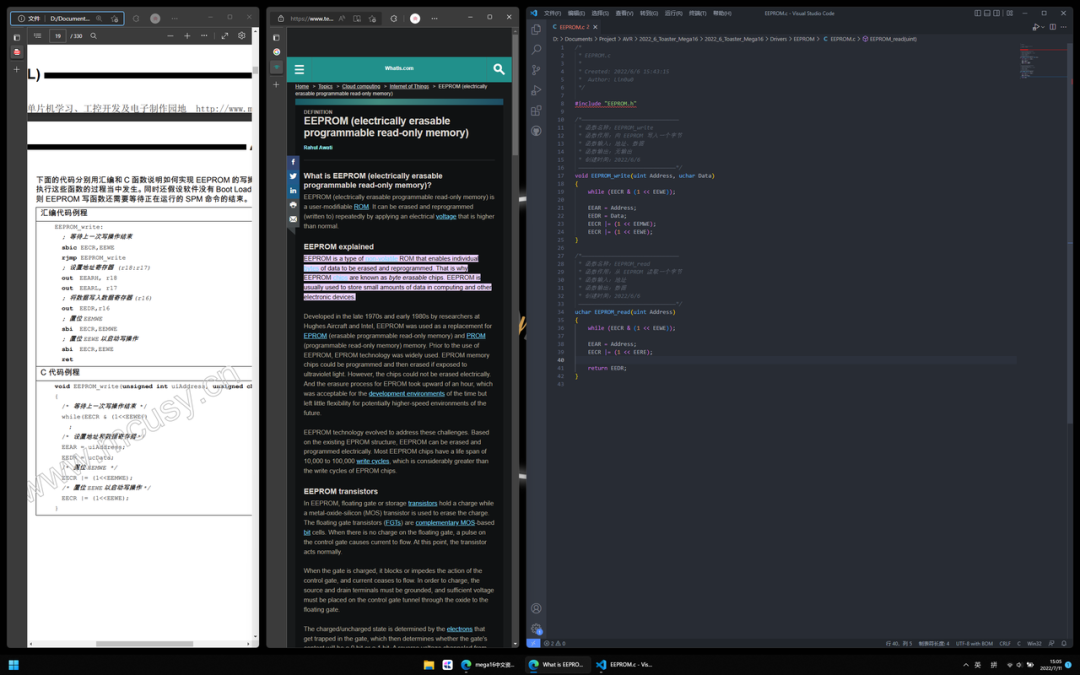The image size is (1080, 675).
Task: Open PDF viewer settings gear
Action: tap(241, 36)
